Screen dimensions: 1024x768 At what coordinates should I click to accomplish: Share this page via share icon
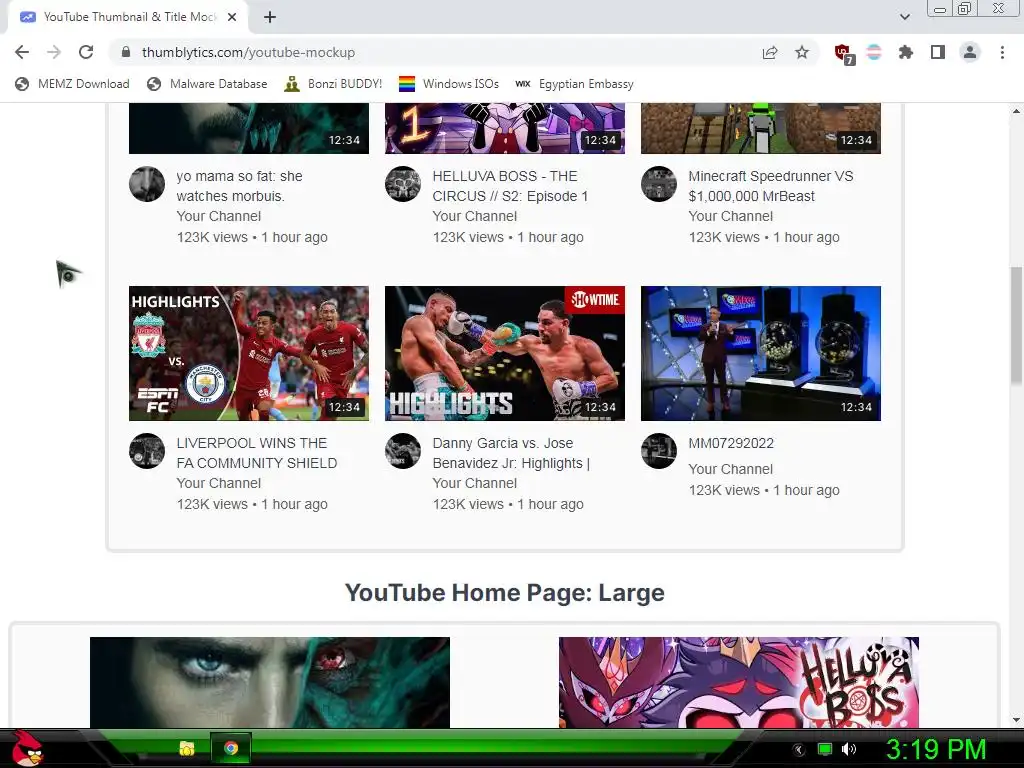coord(770,52)
